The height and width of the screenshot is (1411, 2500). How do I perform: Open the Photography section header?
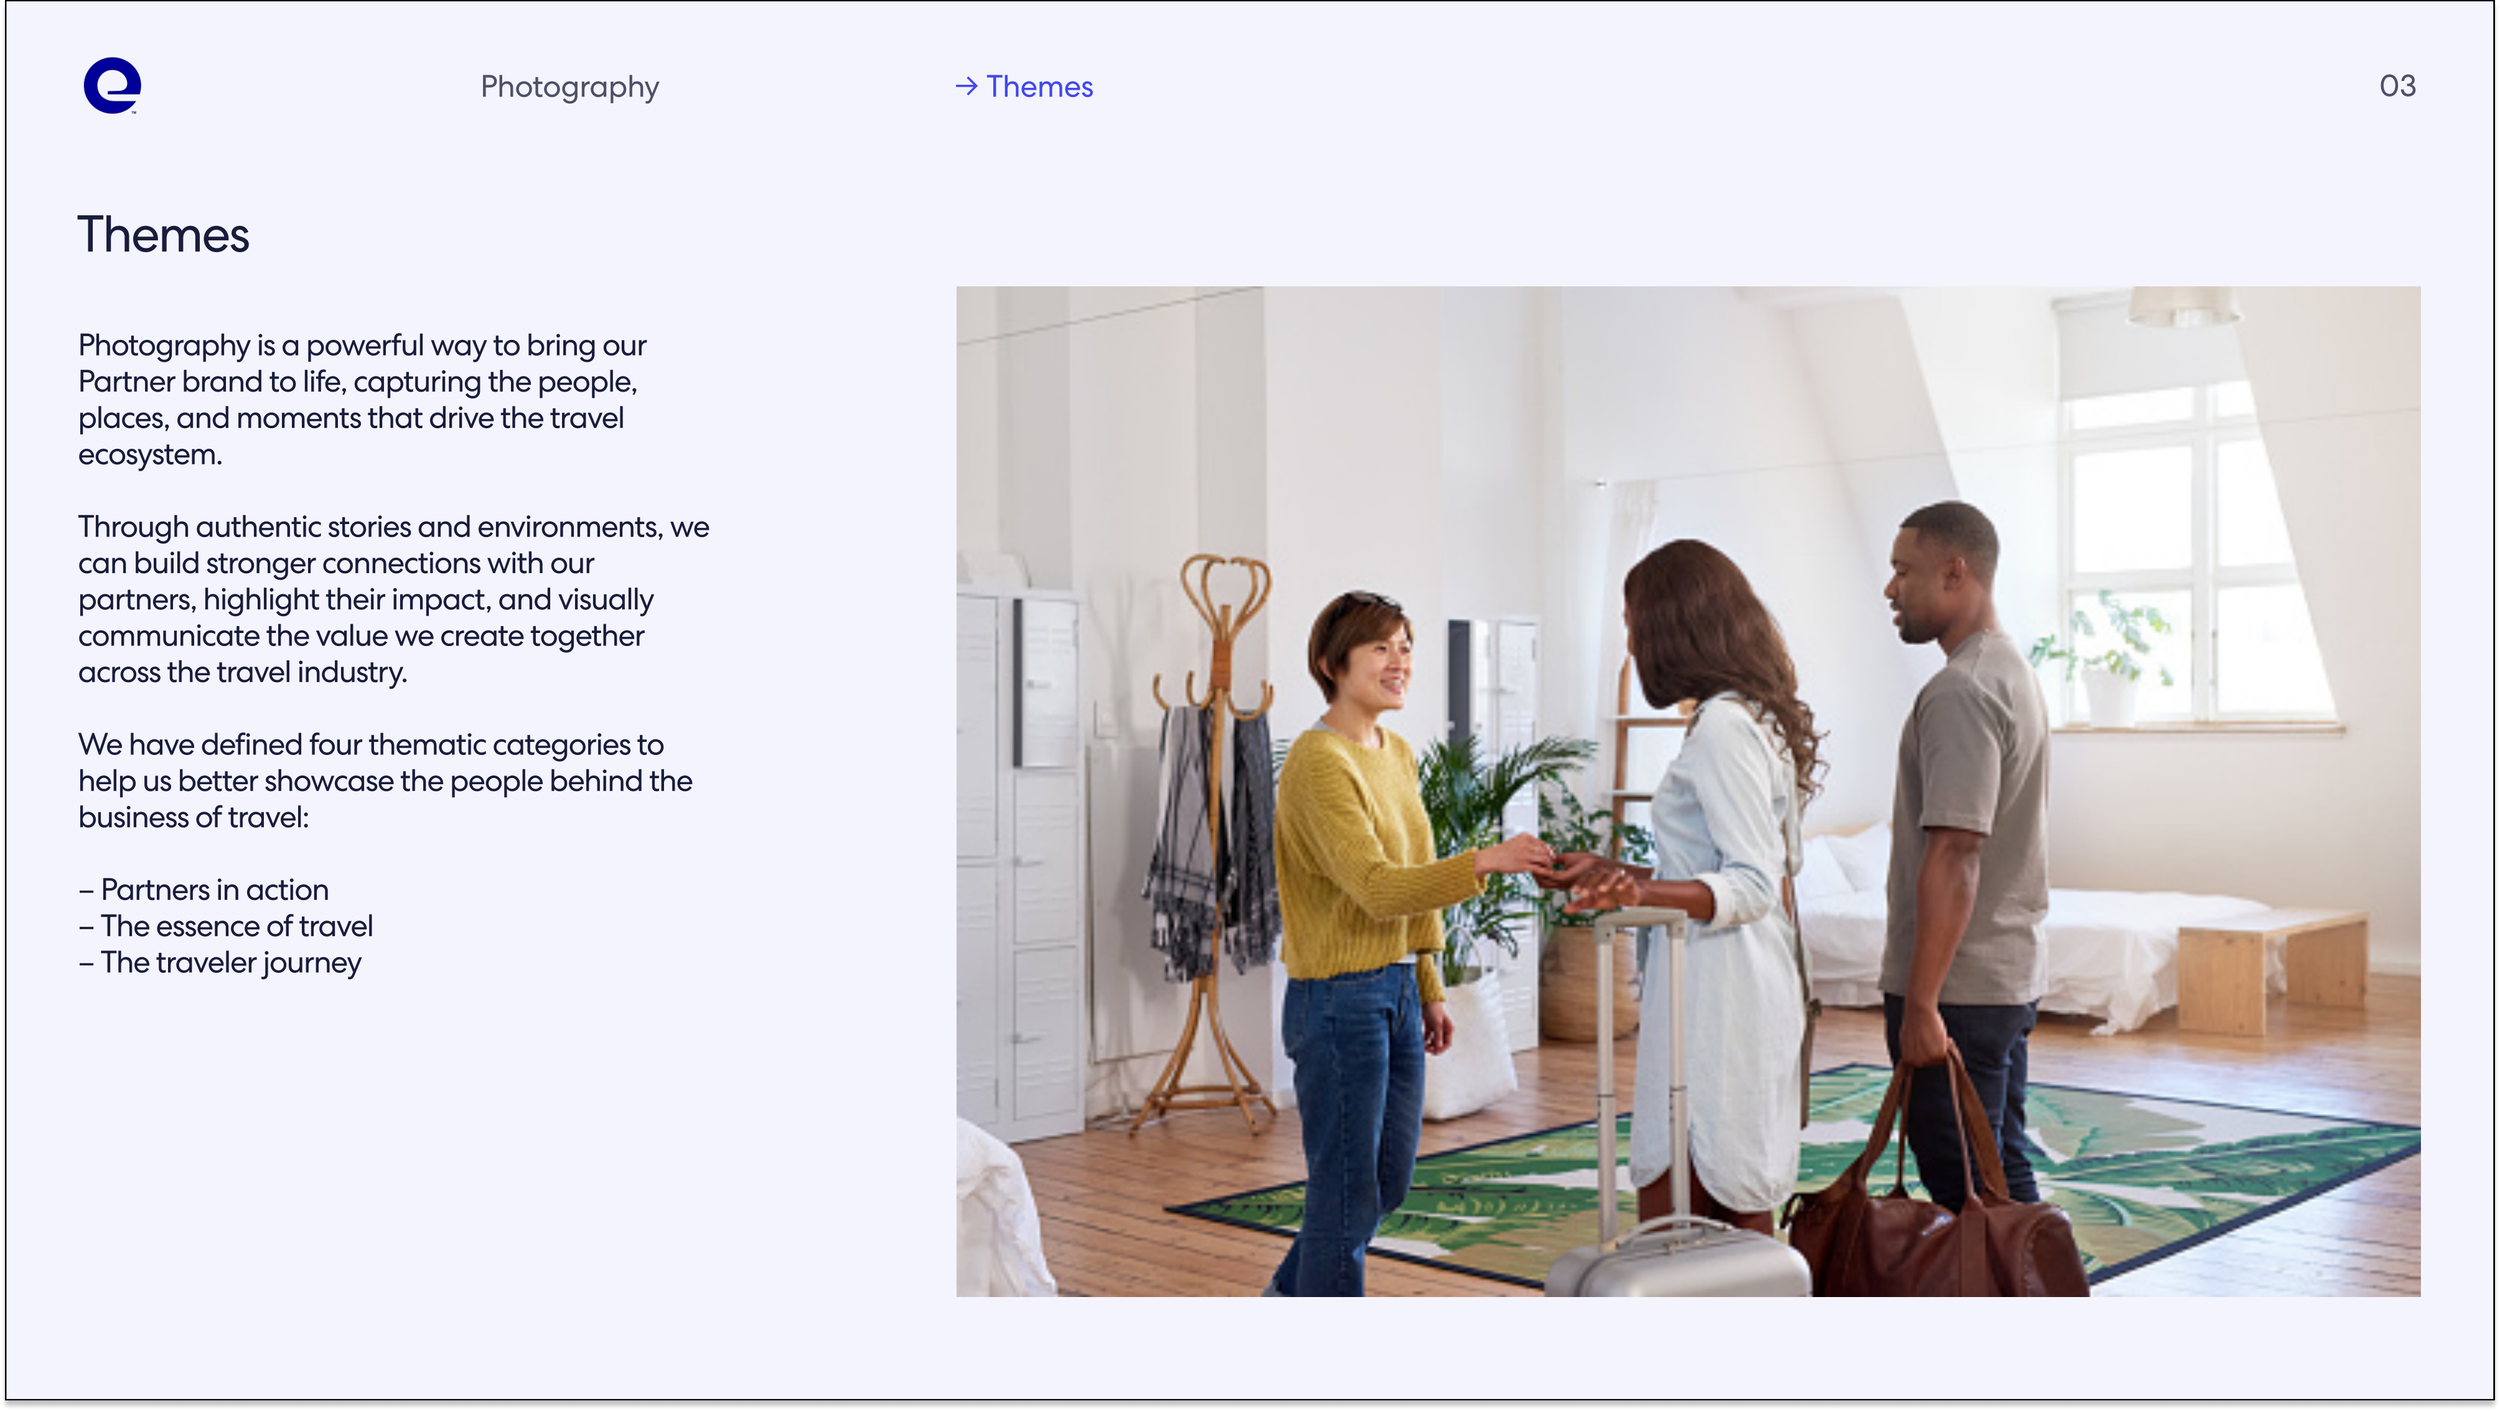click(x=569, y=87)
